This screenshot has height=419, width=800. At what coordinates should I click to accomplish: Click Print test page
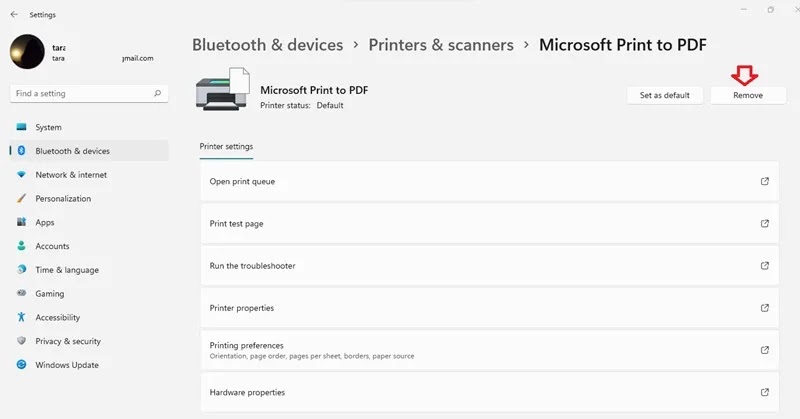point(489,224)
